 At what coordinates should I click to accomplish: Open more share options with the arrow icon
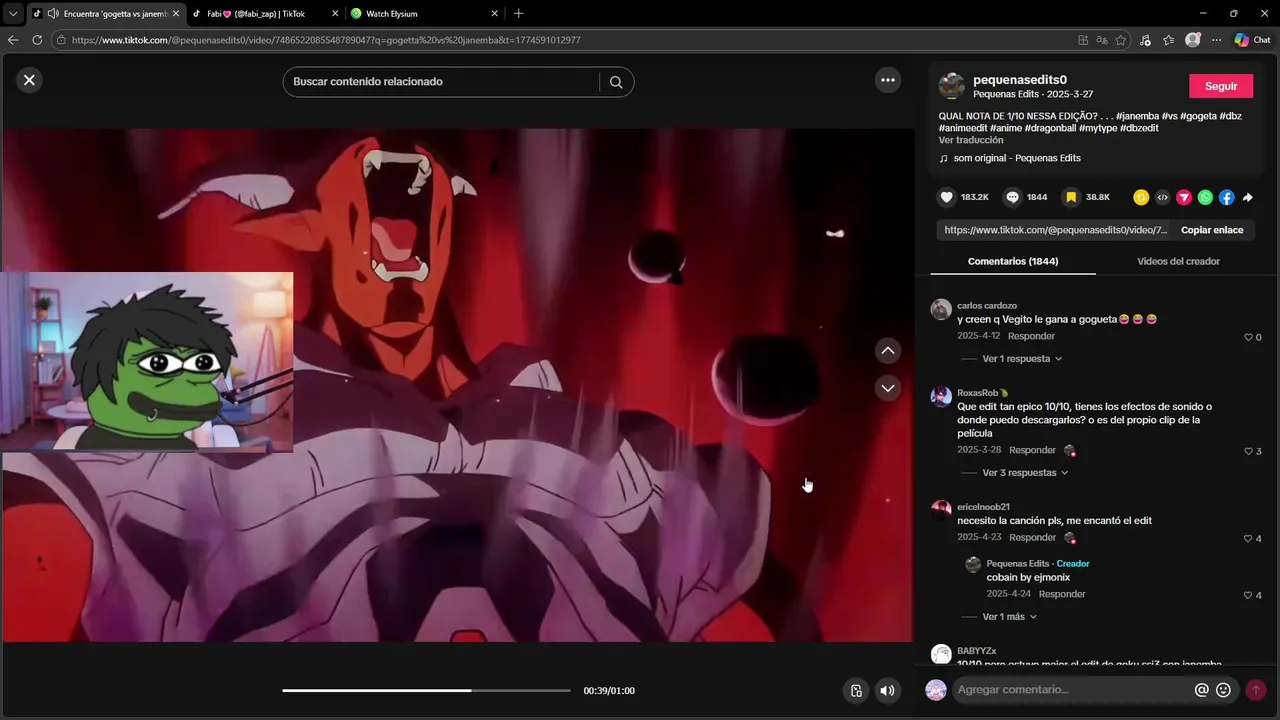click(x=1248, y=197)
